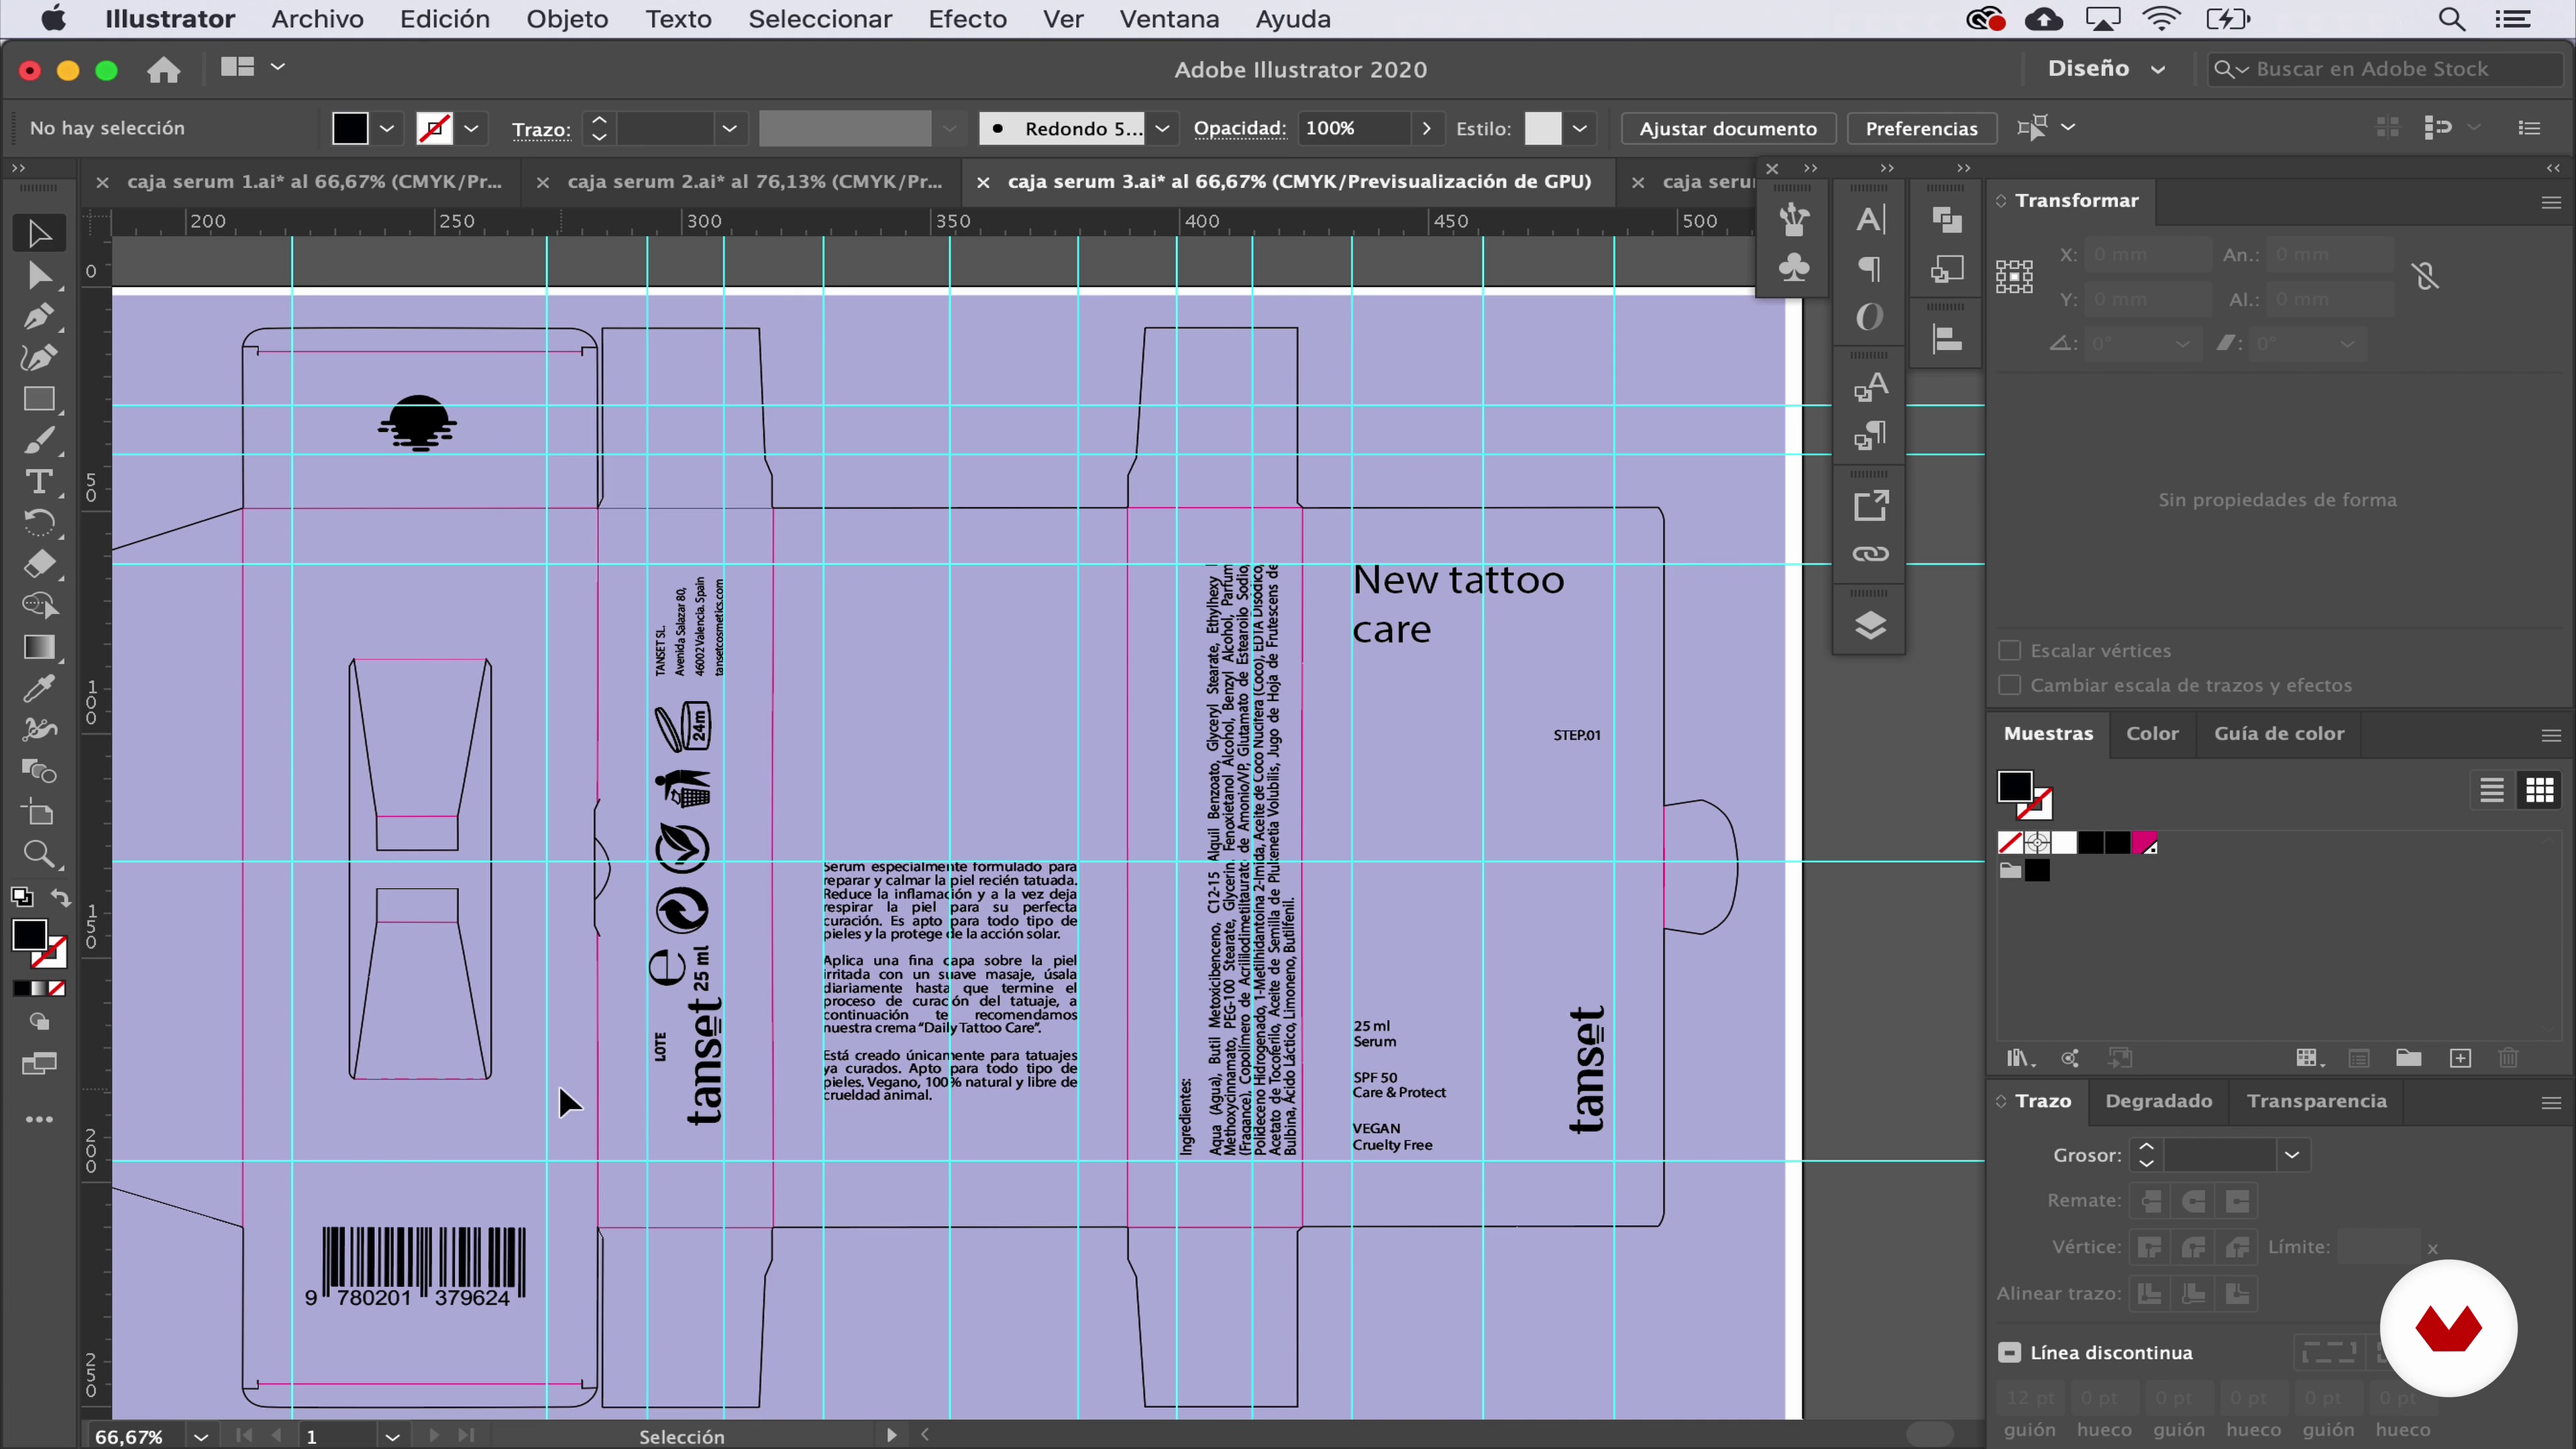Open the arrange documents dropdown
The height and width of the screenshot is (1449, 2576).
[x=252, y=67]
